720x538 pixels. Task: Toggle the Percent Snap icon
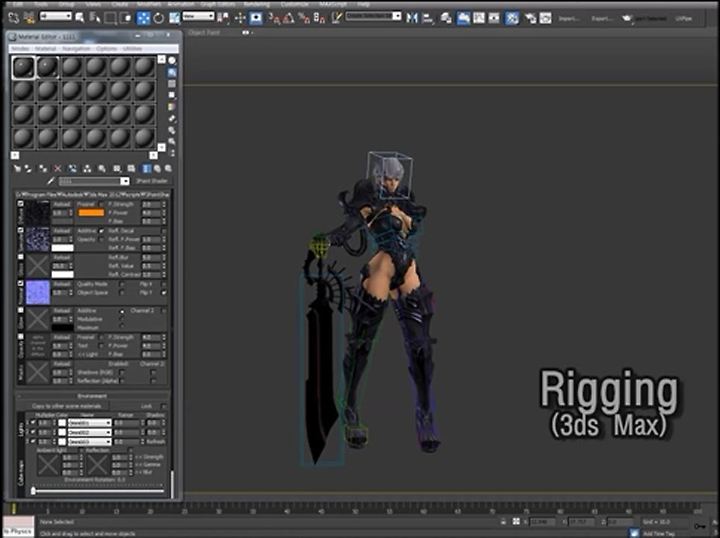point(304,18)
